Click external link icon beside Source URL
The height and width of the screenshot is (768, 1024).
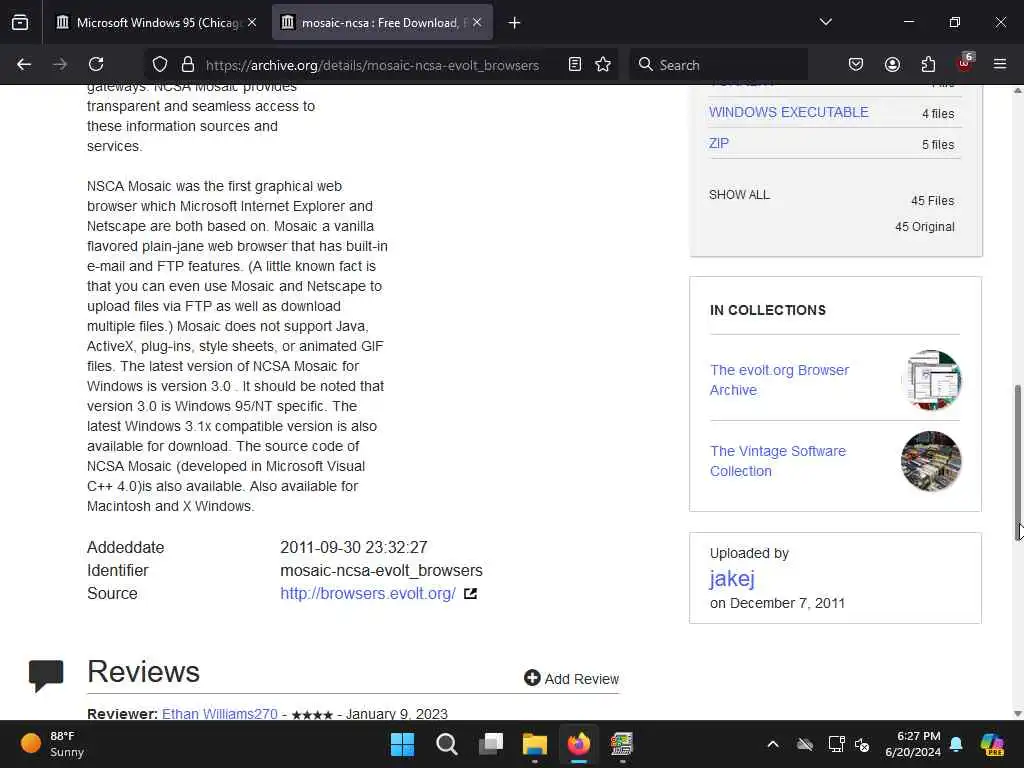coord(470,594)
